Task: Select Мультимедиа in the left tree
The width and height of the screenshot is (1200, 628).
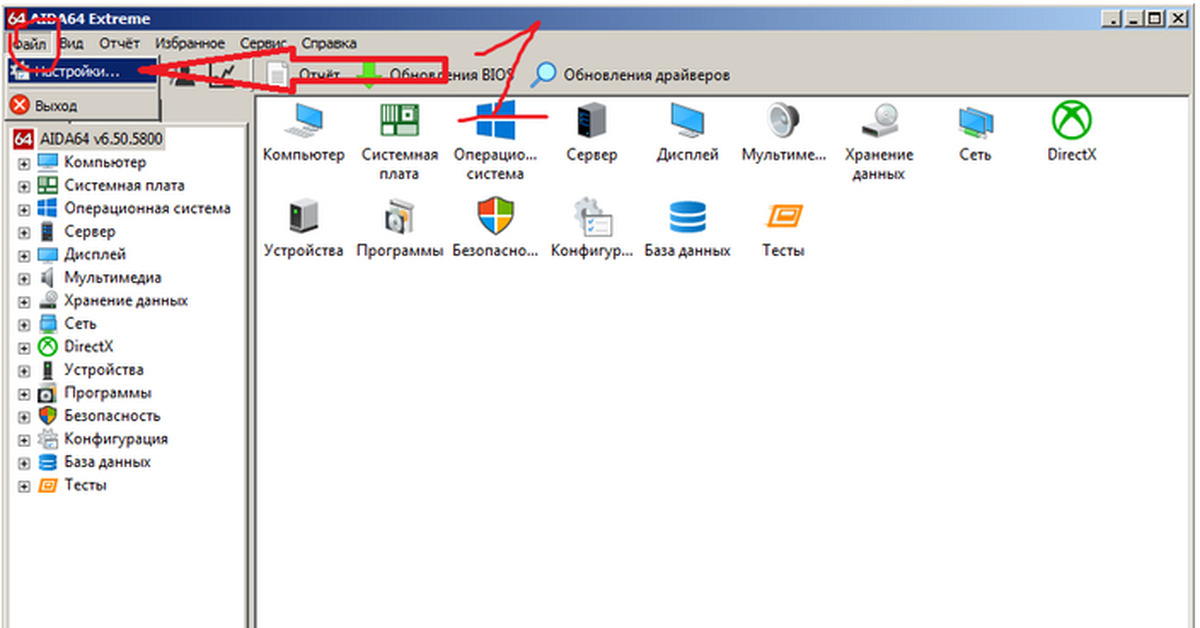Action: tap(112, 277)
